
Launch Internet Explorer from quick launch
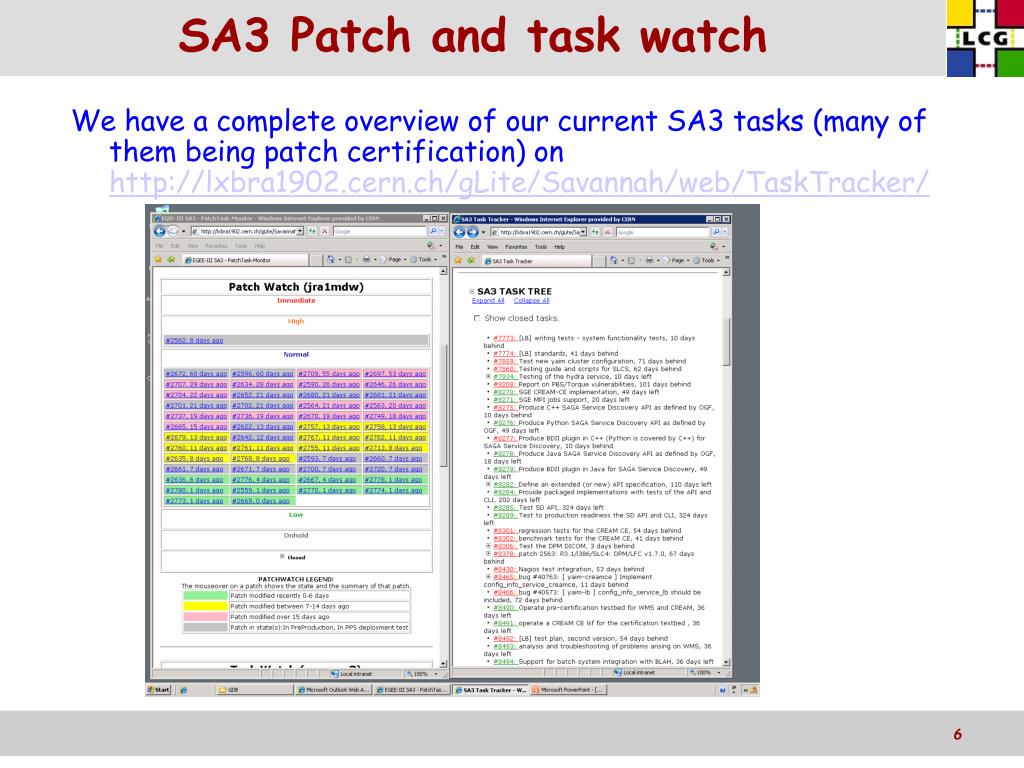click(x=184, y=690)
